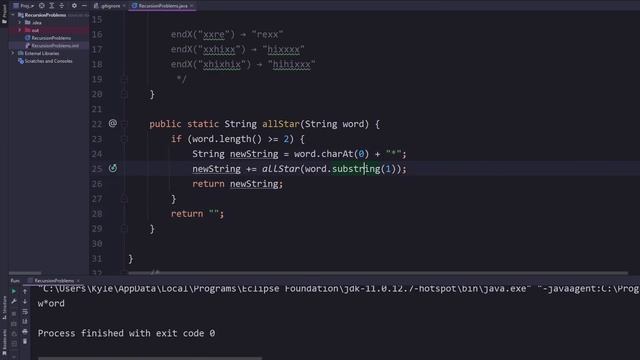
Task: Click the allStar method name on line 22
Action: (281, 124)
